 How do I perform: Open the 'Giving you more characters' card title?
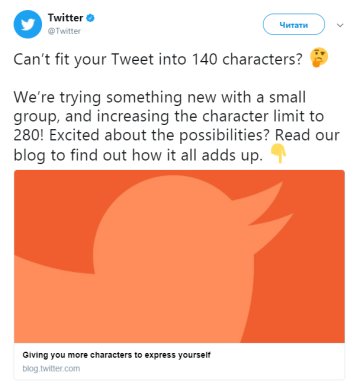click(116, 355)
